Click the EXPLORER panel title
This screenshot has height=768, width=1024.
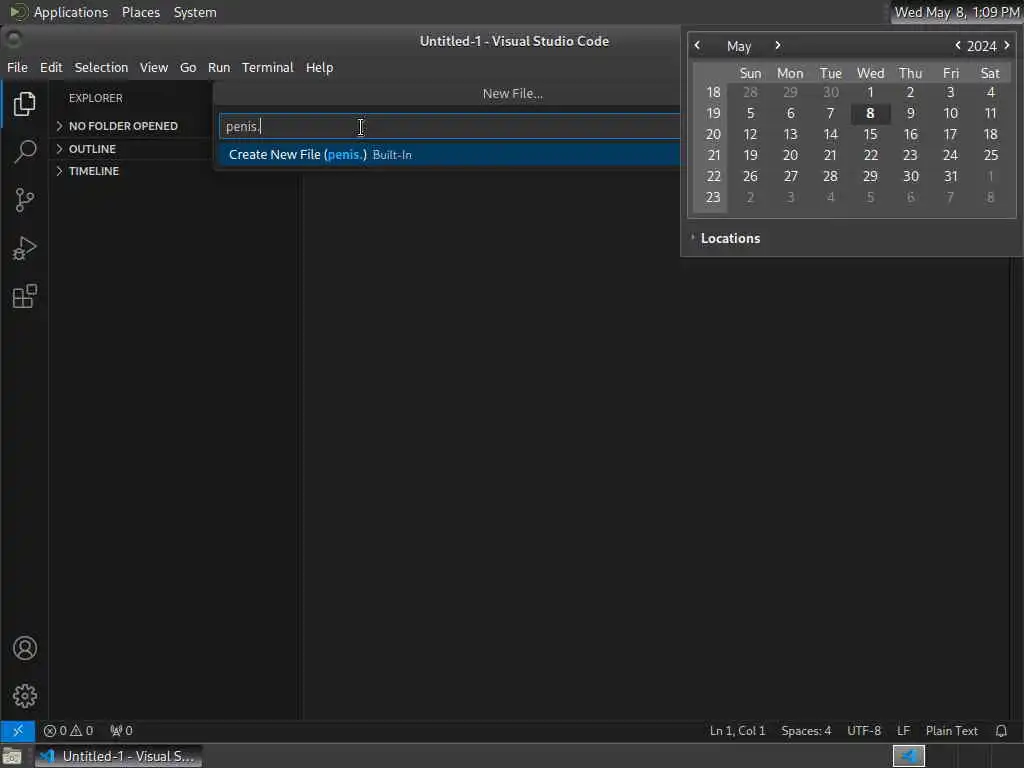click(x=95, y=98)
